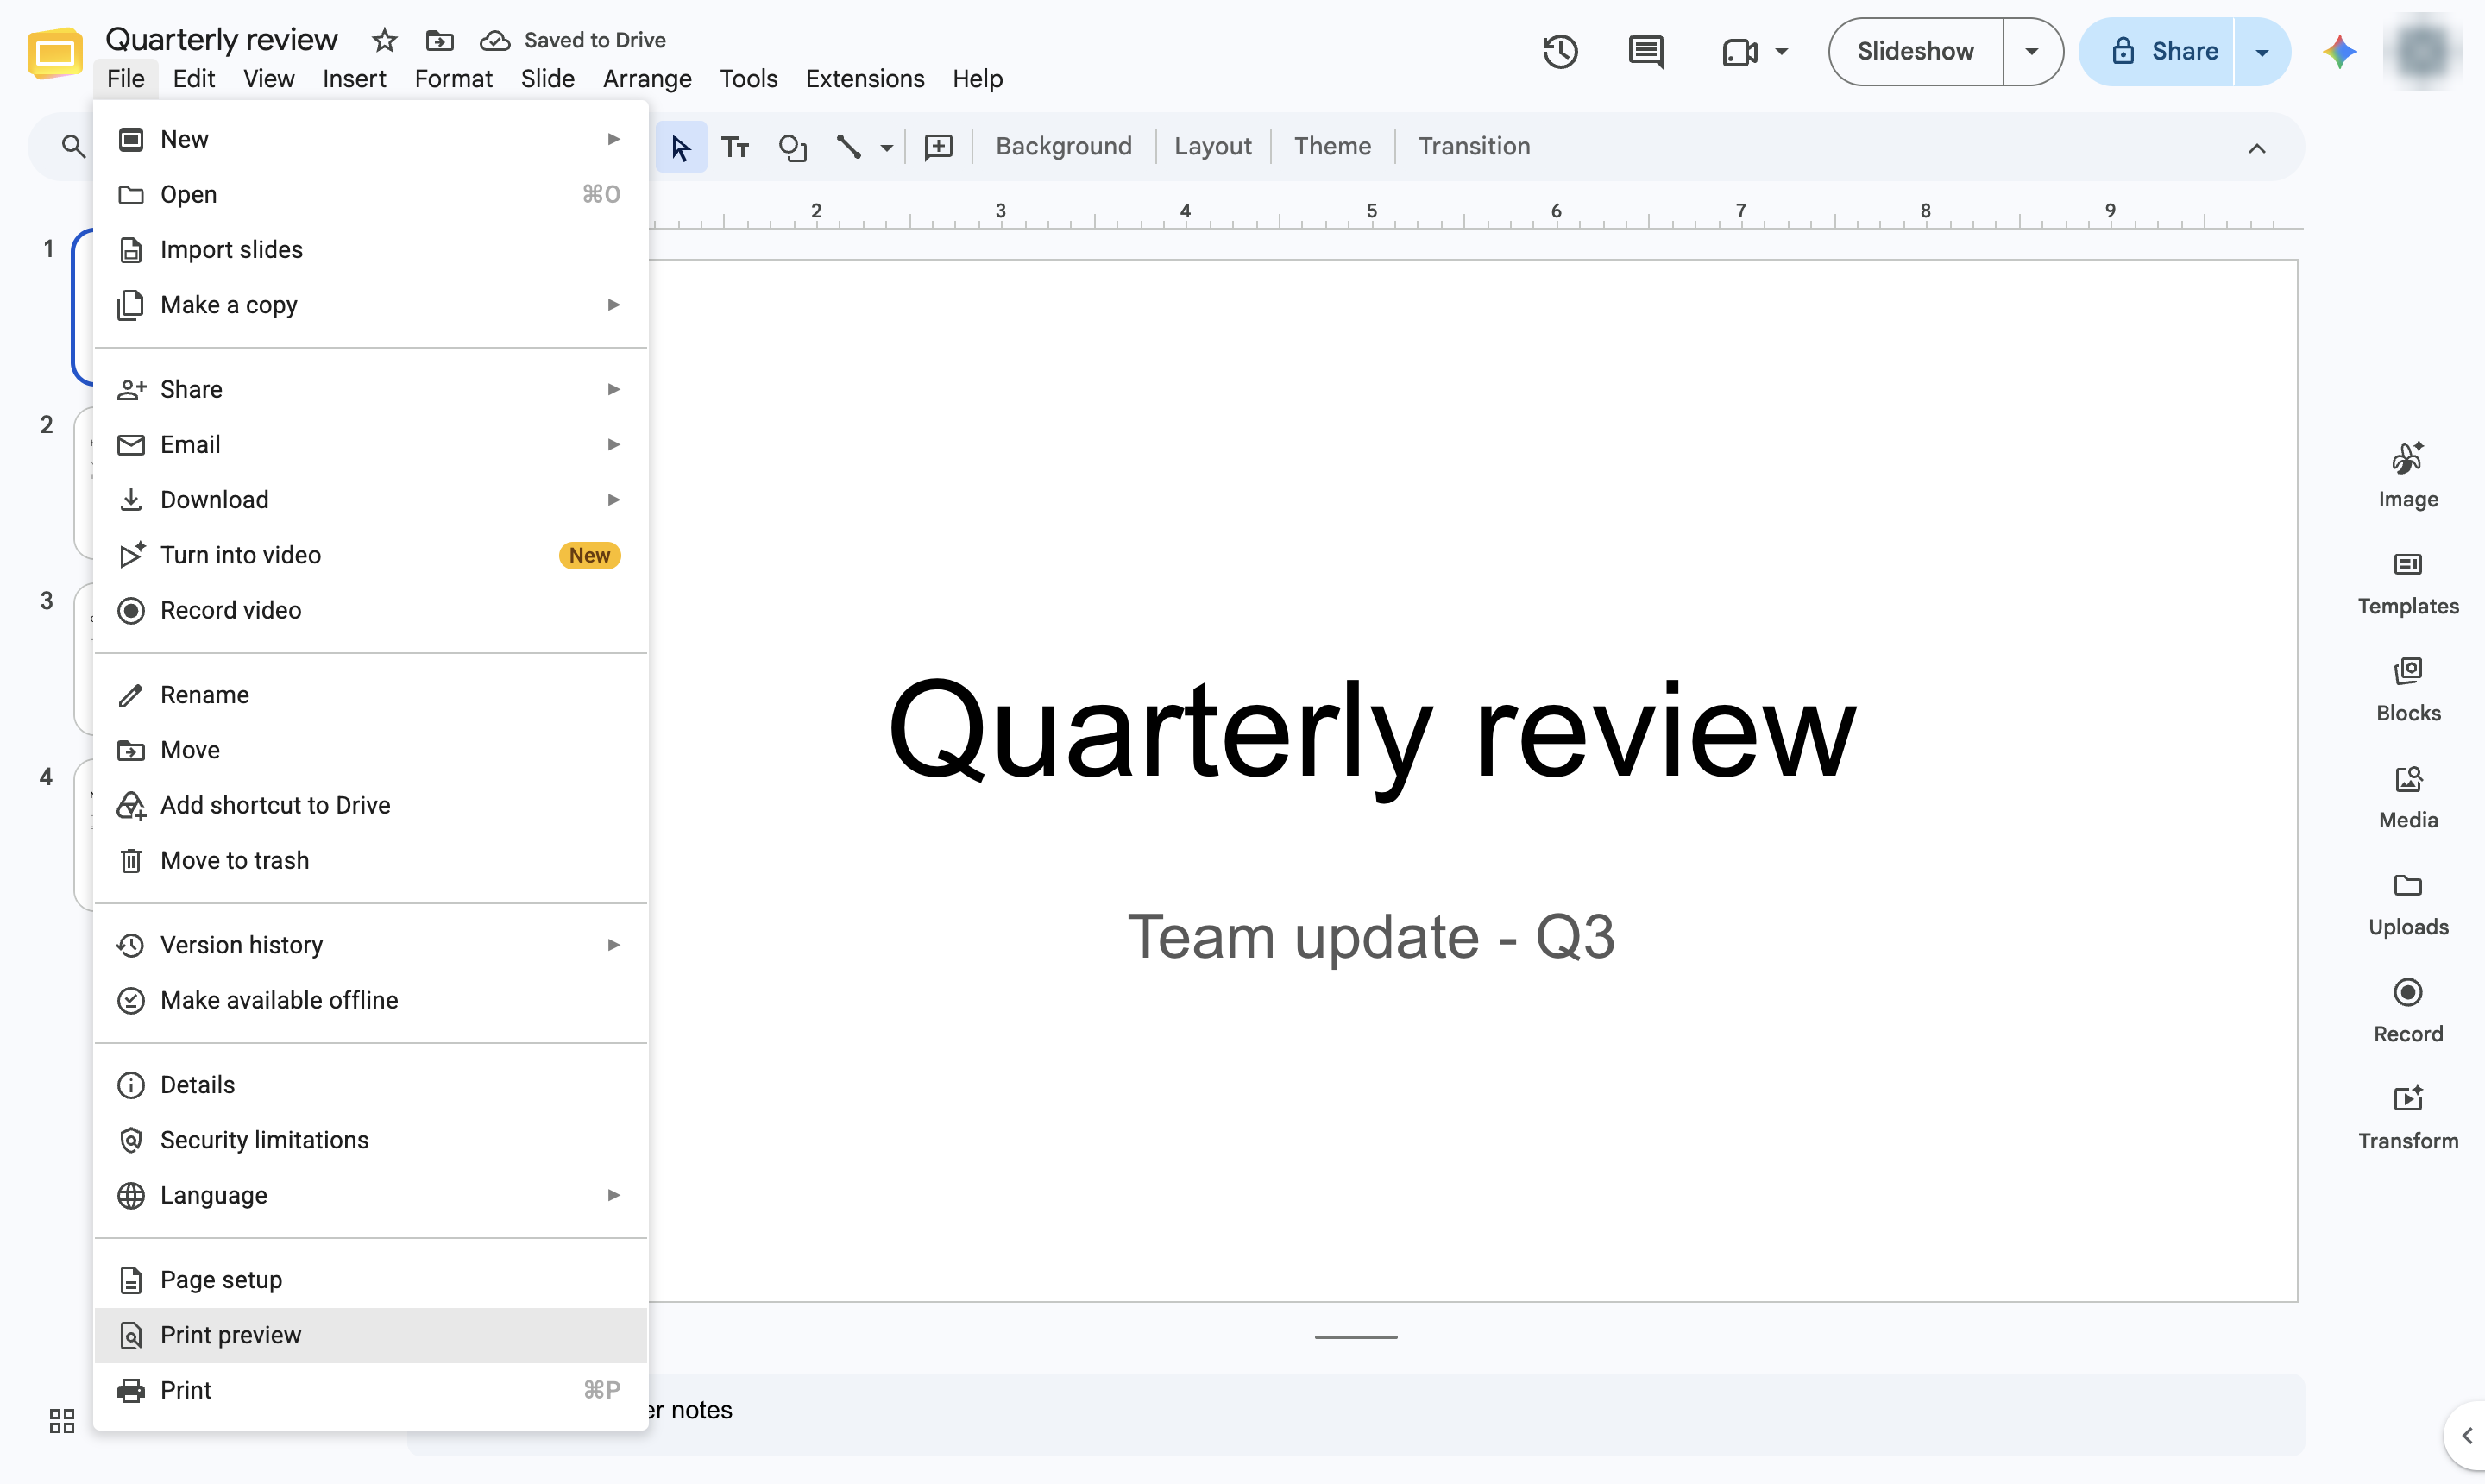Screen dimensions: 2485x1484
Task: Open the Image side panel
Action: (x=2407, y=476)
